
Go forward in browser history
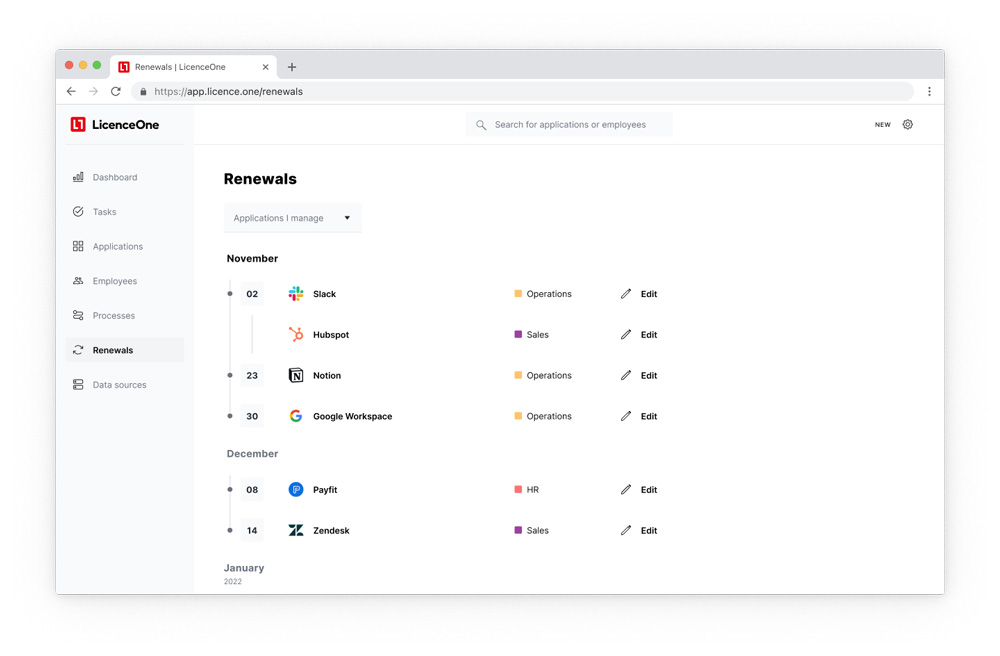tap(93, 91)
